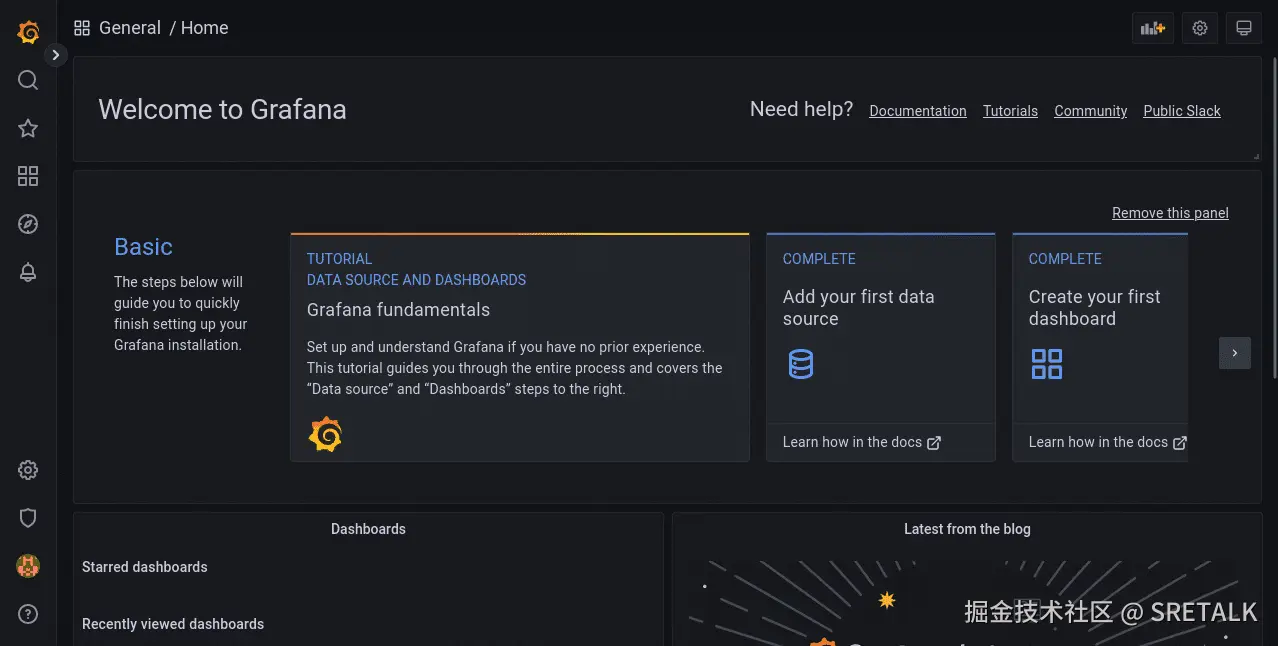
Task: Expand the sidebar navigation menu arrow
Action: tap(56, 55)
